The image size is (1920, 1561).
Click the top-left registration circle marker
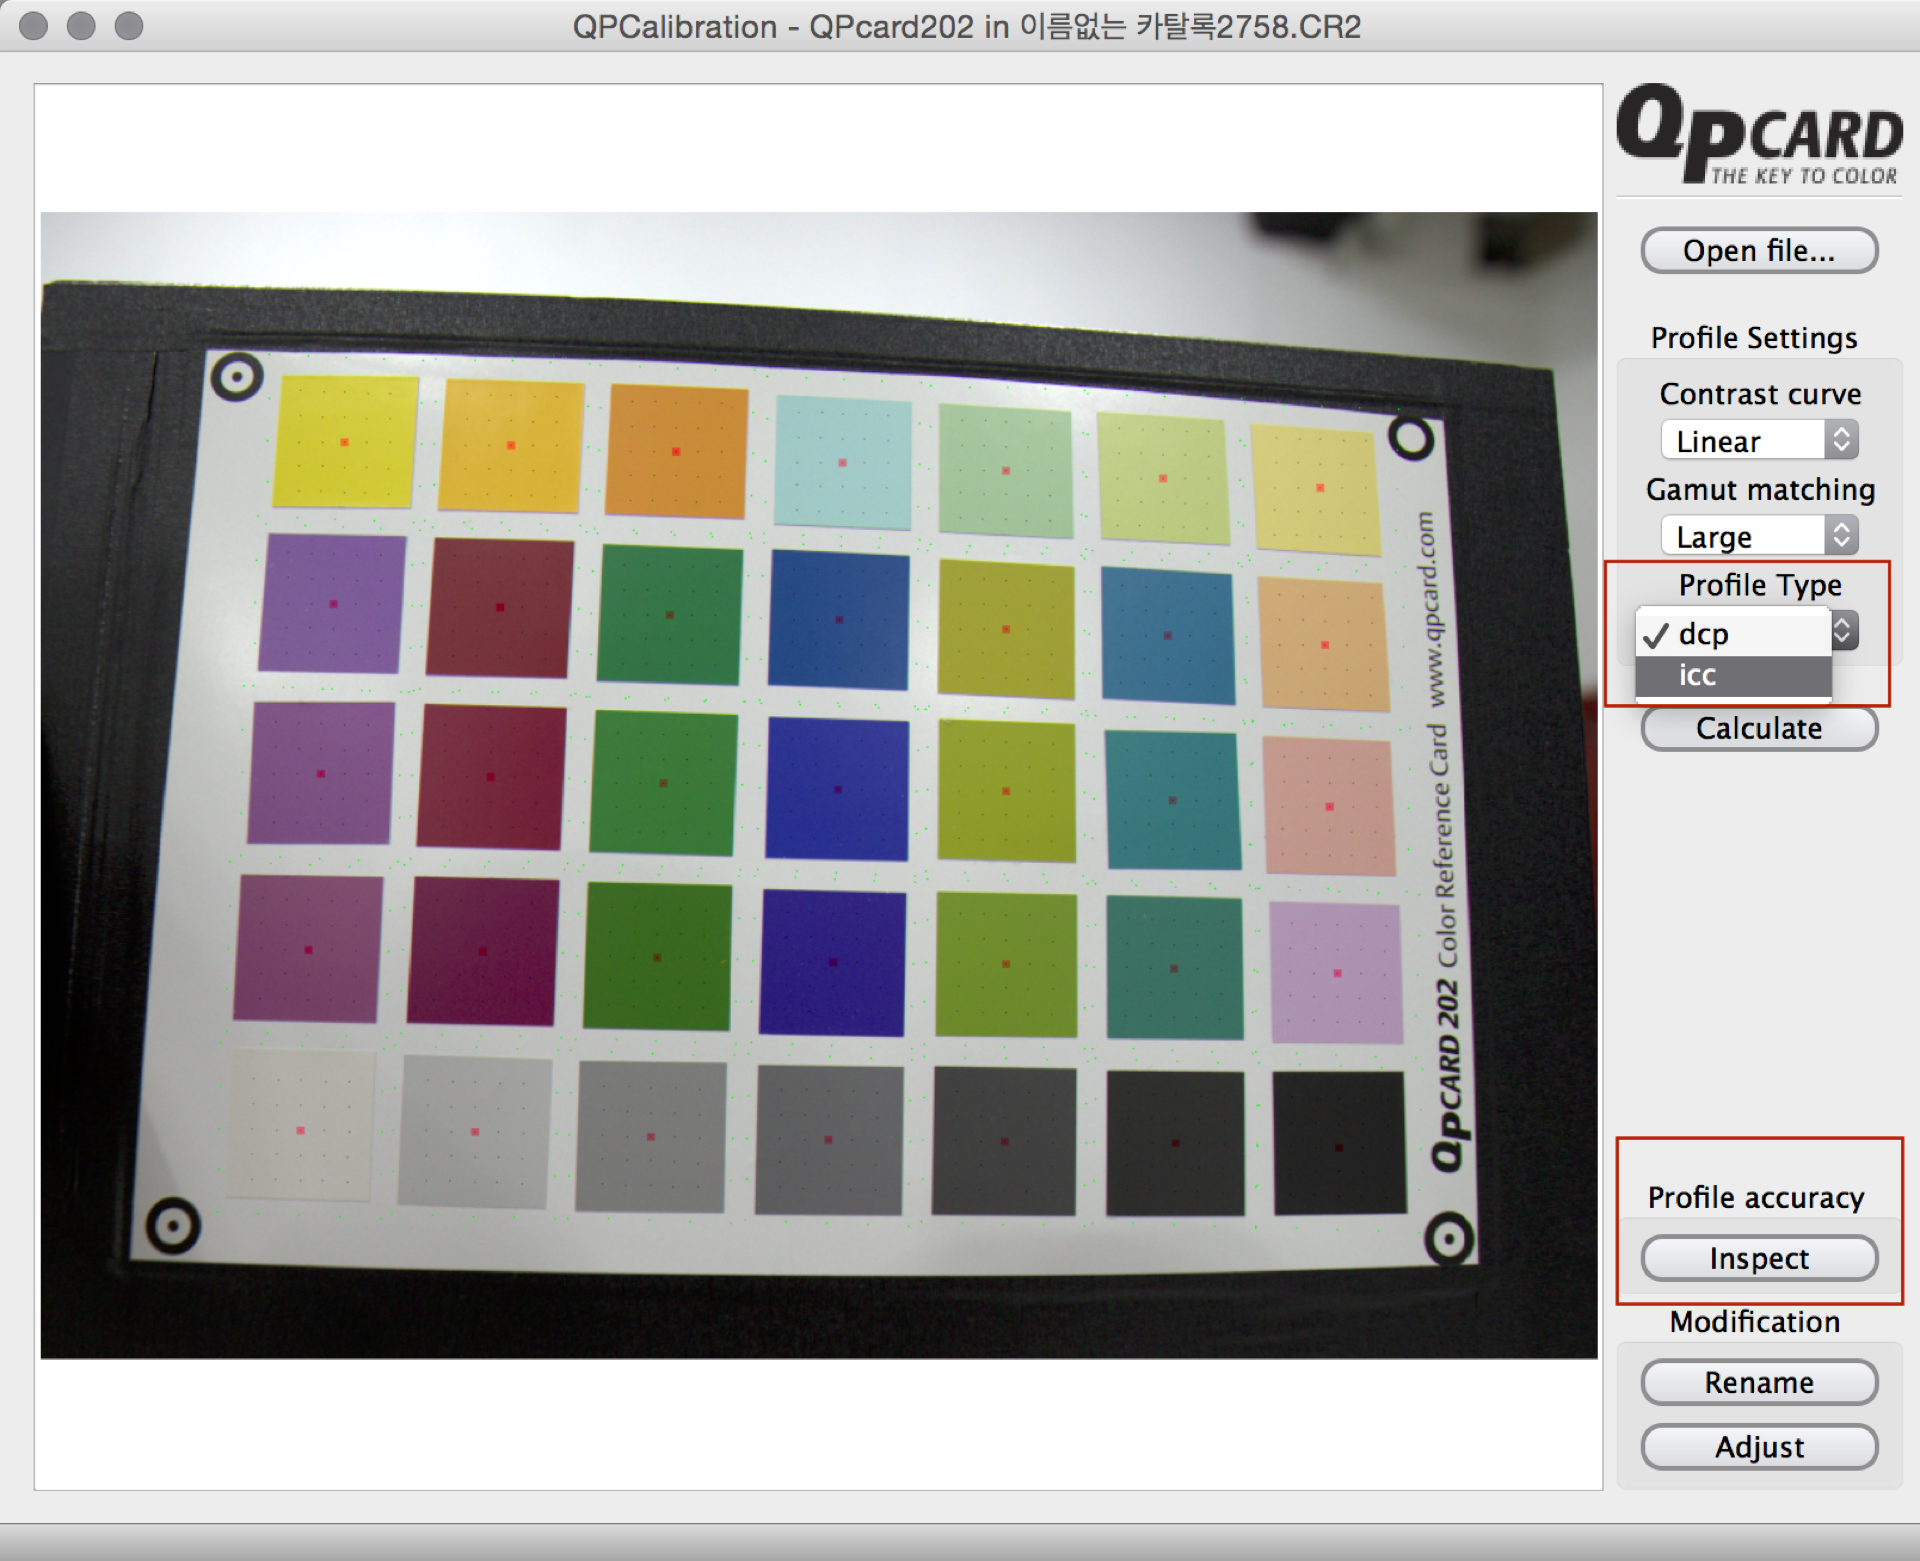click(237, 377)
